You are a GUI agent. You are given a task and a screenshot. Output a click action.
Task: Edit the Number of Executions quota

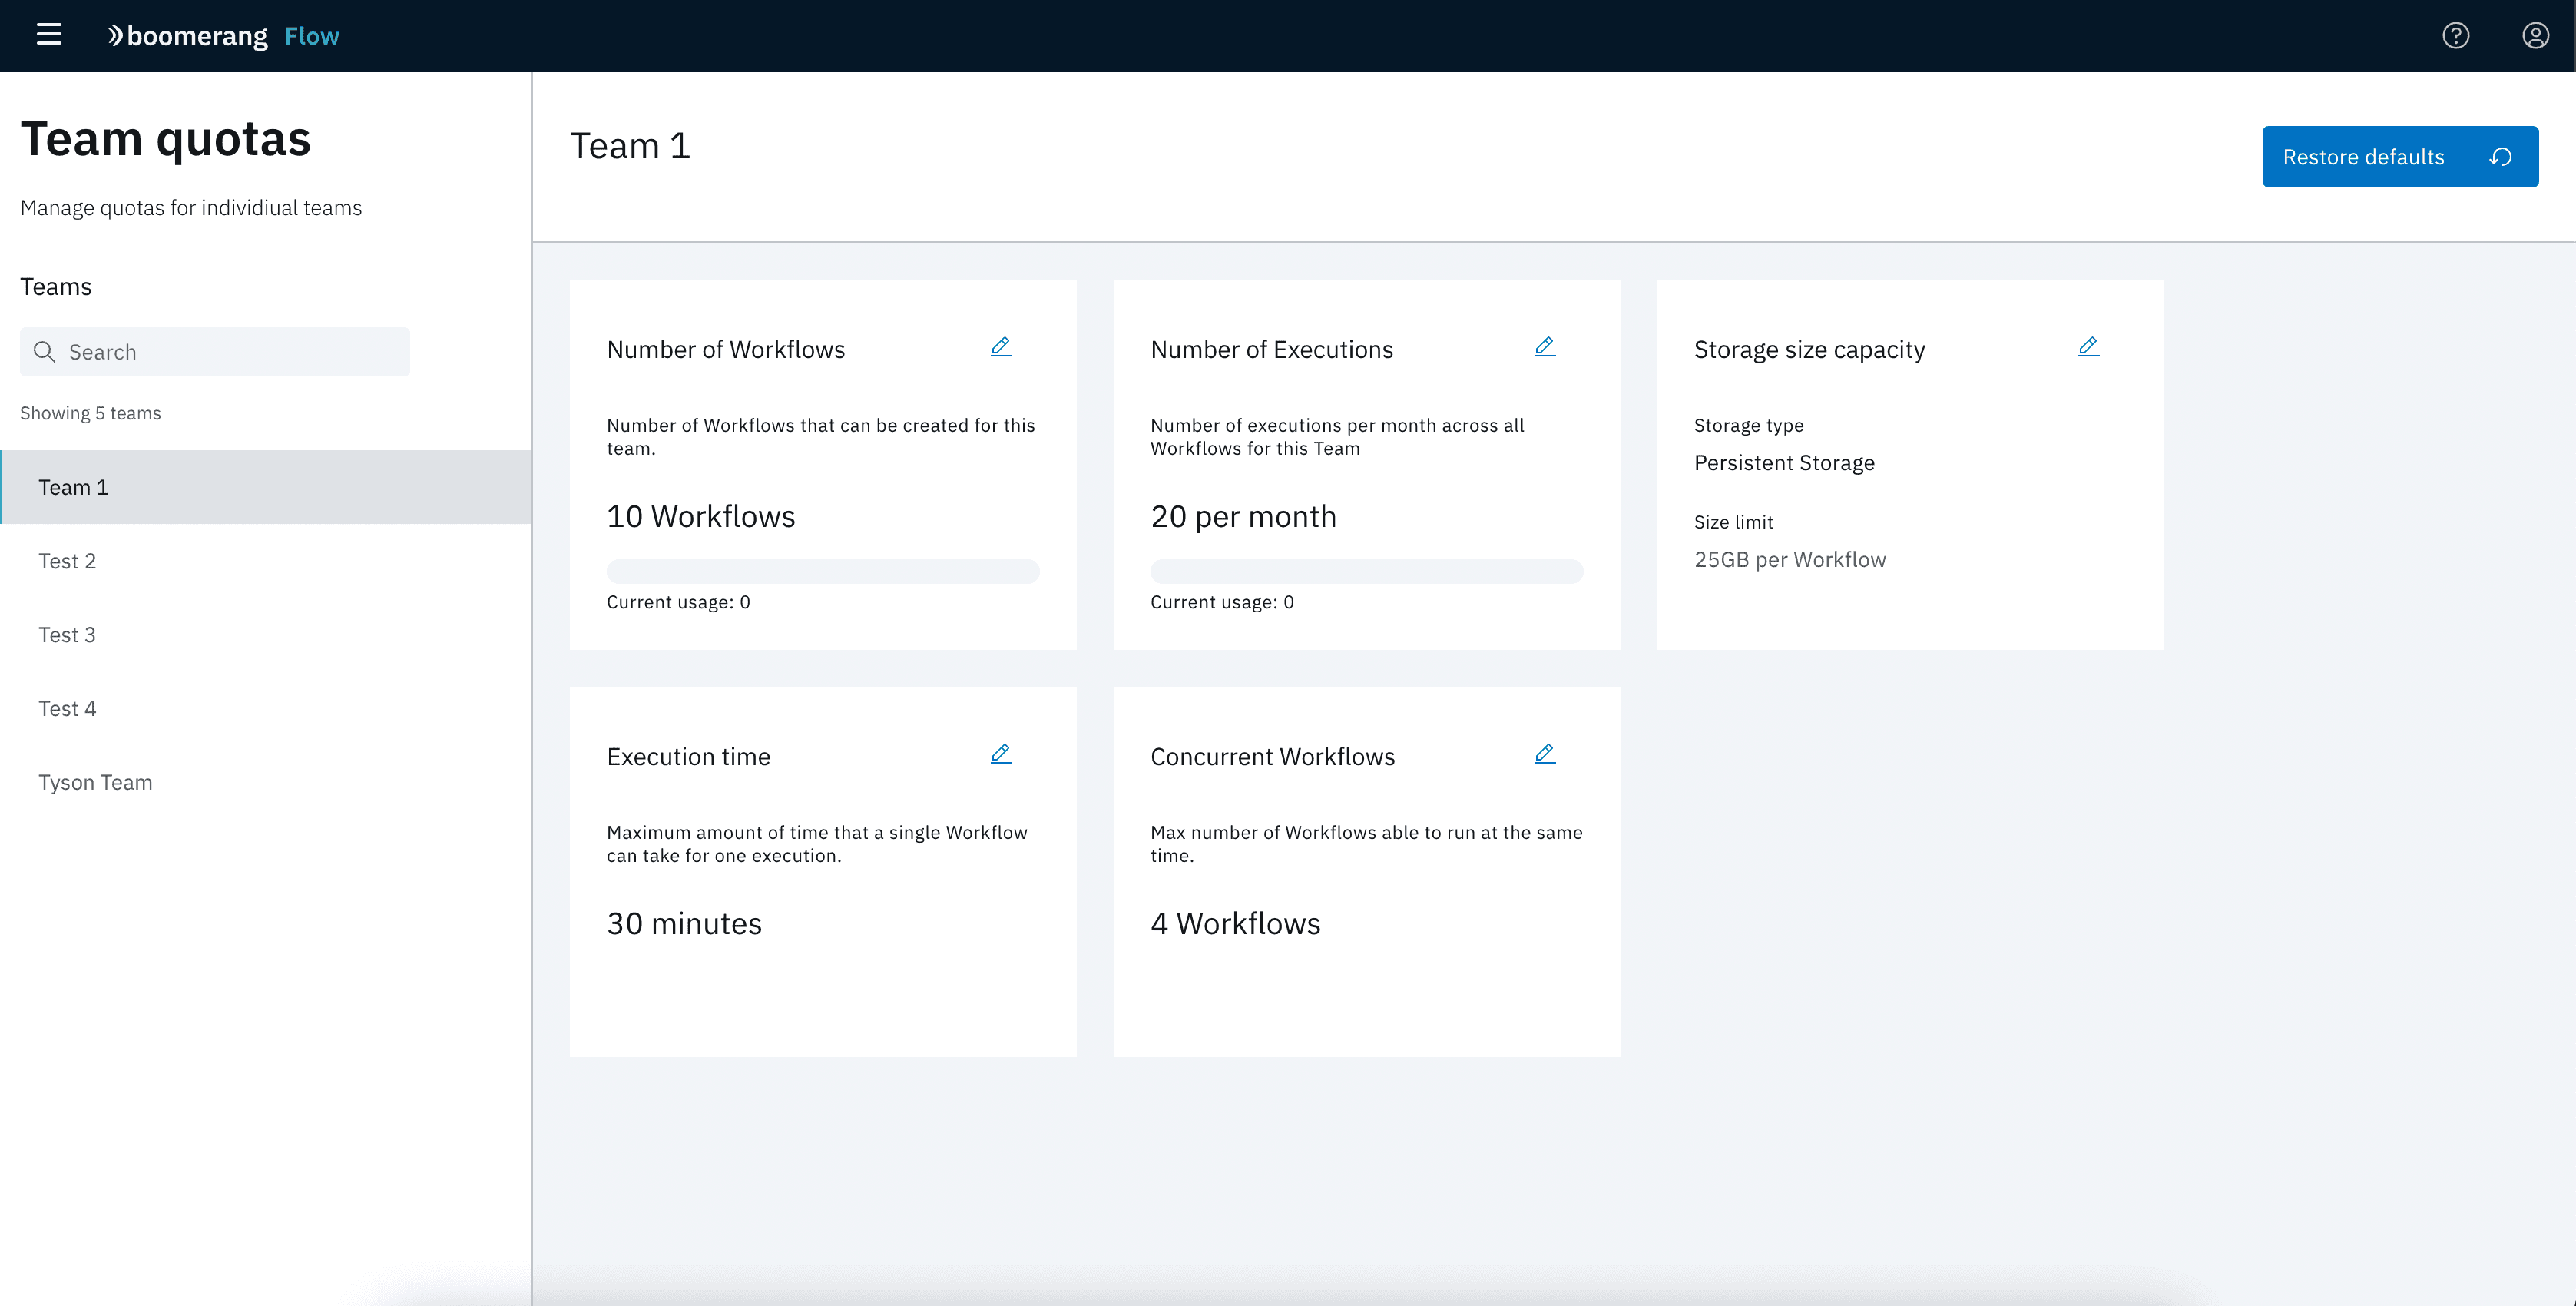pos(1544,347)
